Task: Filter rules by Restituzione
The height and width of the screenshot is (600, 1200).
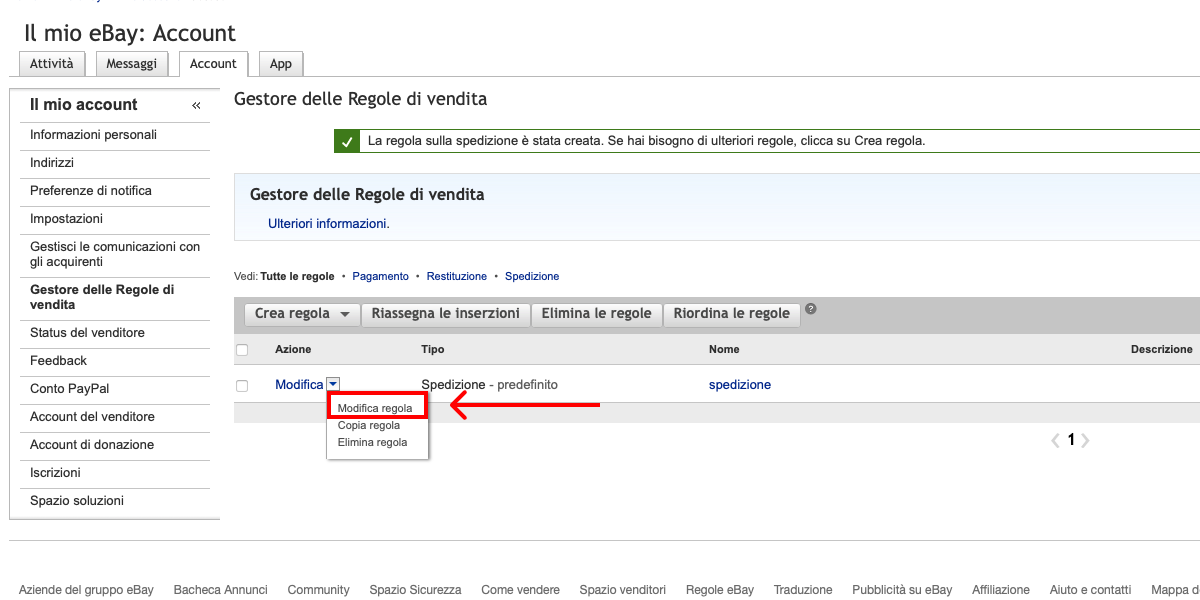Action: click(457, 276)
